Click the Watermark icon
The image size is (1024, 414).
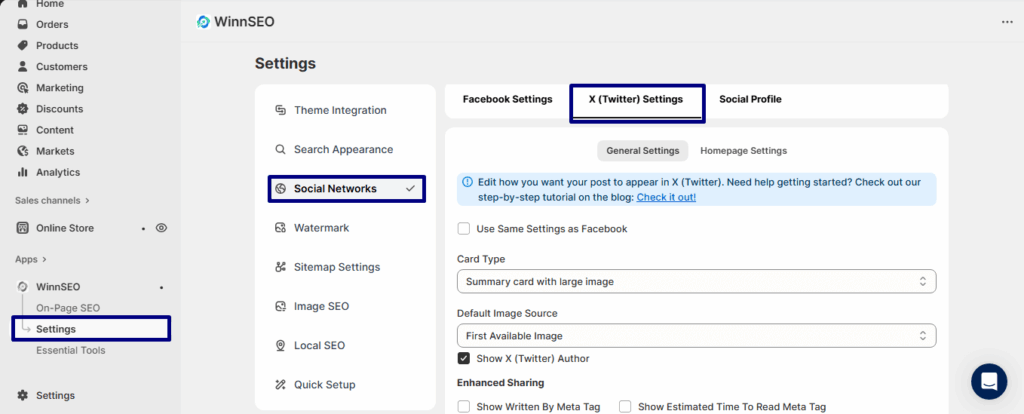click(280, 228)
